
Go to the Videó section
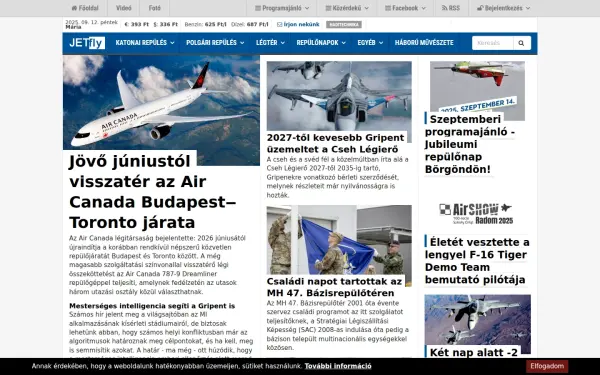pos(124,8)
